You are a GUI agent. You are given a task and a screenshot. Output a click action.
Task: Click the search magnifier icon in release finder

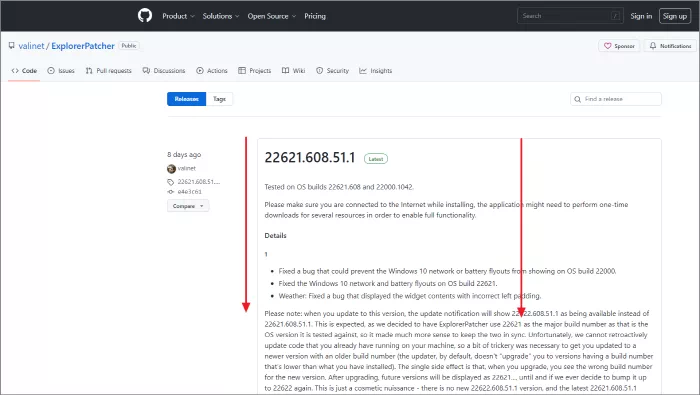[x=578, y=99]
